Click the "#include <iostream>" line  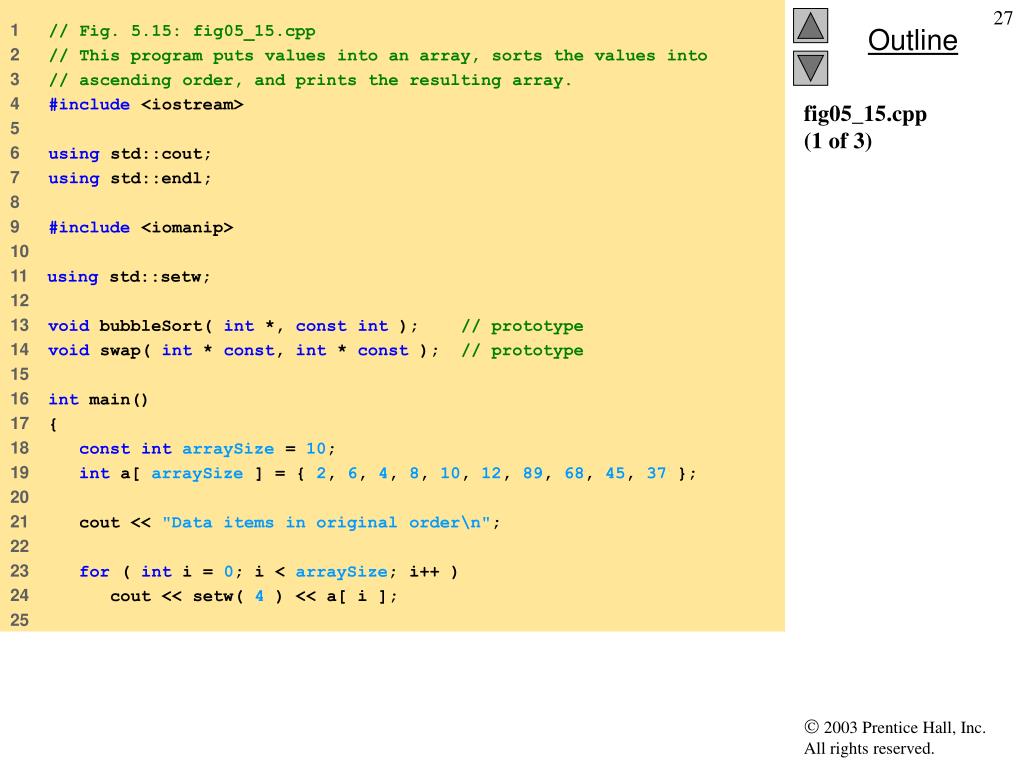point(146,104)
